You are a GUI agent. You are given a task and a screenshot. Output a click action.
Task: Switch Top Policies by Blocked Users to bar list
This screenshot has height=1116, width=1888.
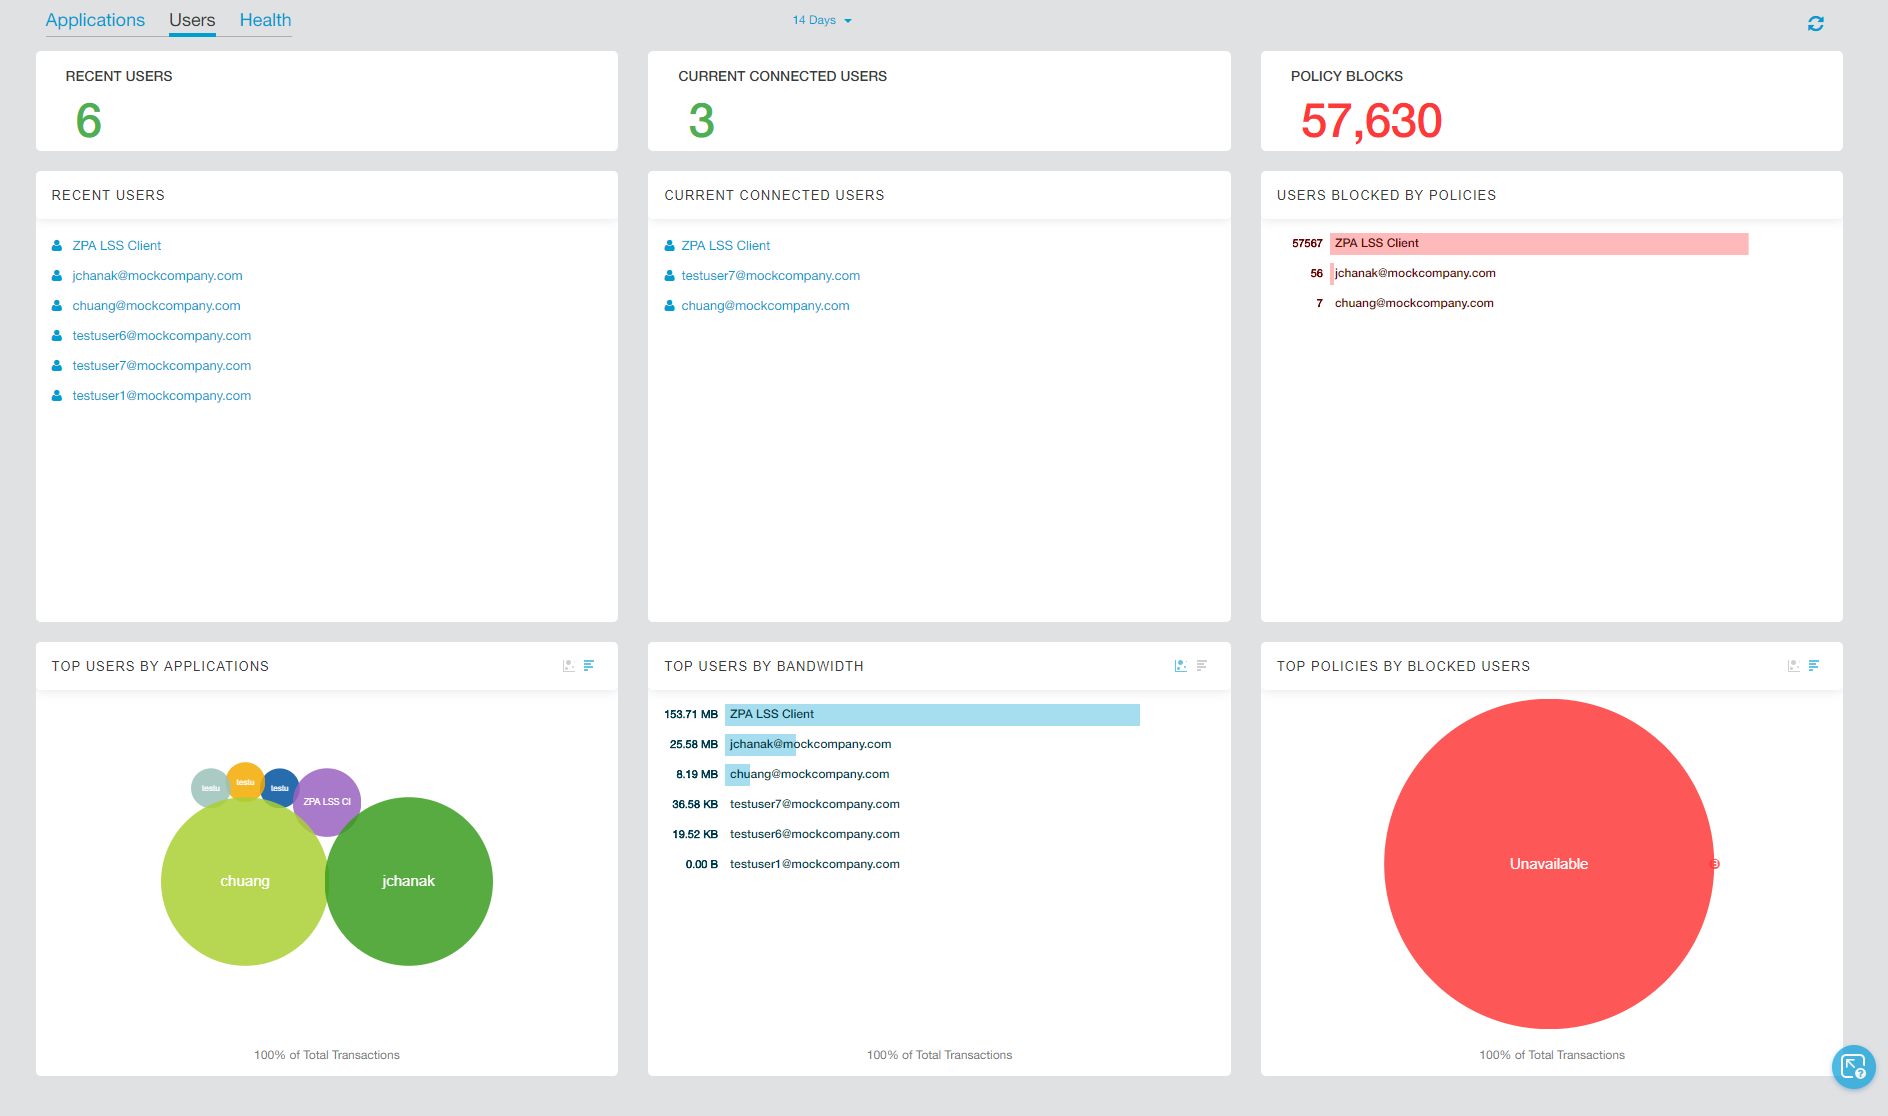1814,666
